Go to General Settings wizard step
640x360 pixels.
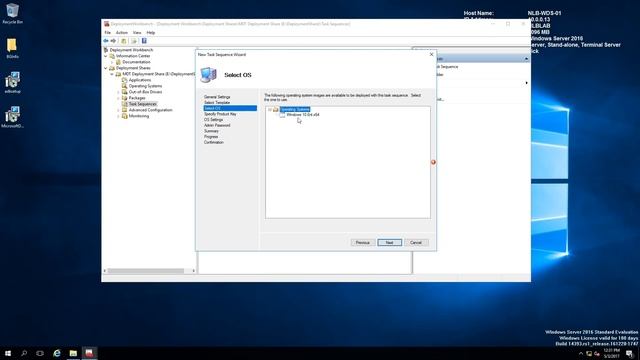[x=217, y=97]
